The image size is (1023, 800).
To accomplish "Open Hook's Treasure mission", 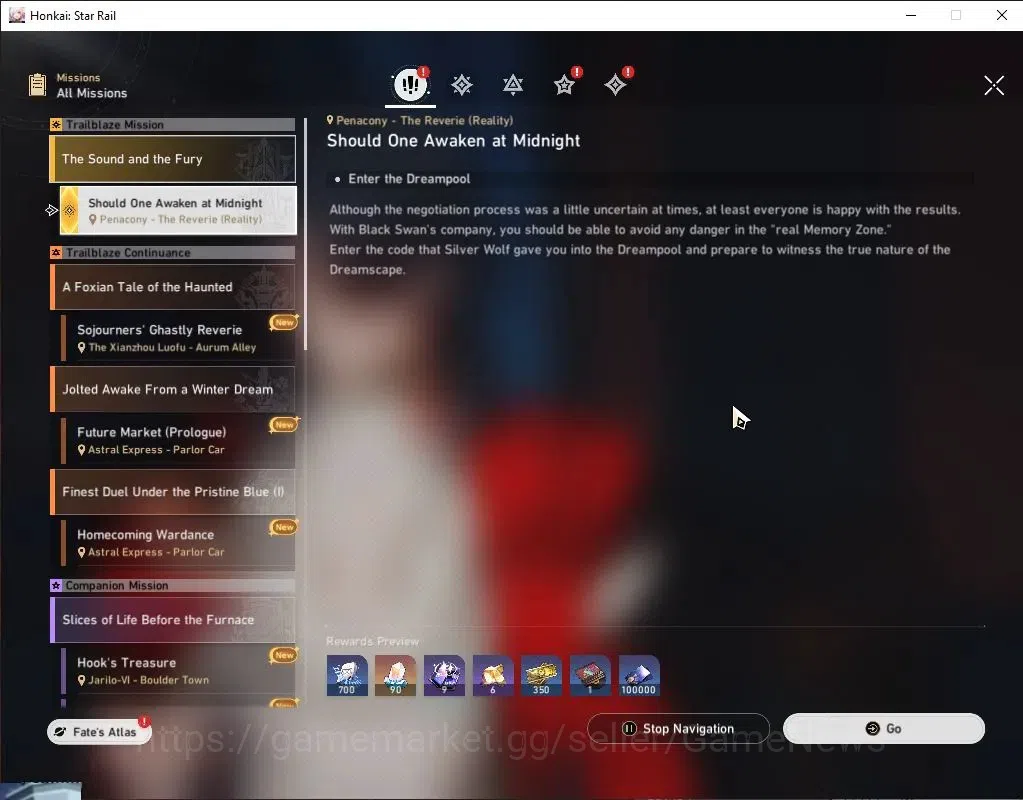I will click(x=178, y=670).
